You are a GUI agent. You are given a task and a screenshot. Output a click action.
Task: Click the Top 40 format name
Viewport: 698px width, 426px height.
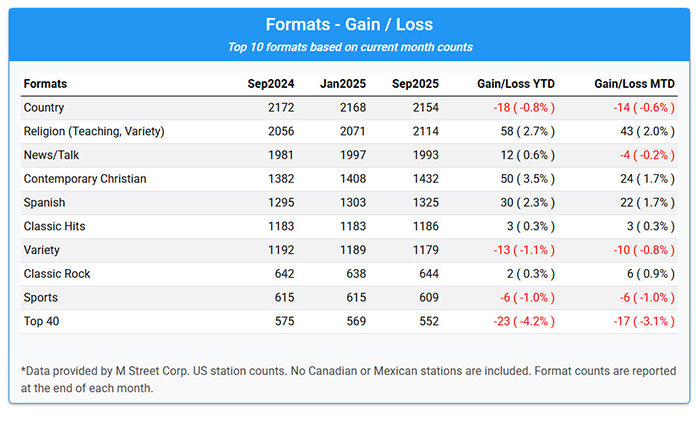coord(44,322)
